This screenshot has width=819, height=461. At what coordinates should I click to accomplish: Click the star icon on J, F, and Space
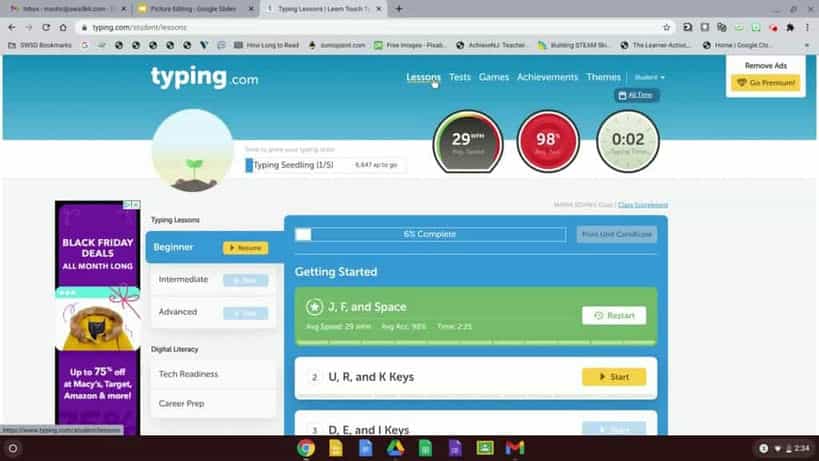pos(314,307)
